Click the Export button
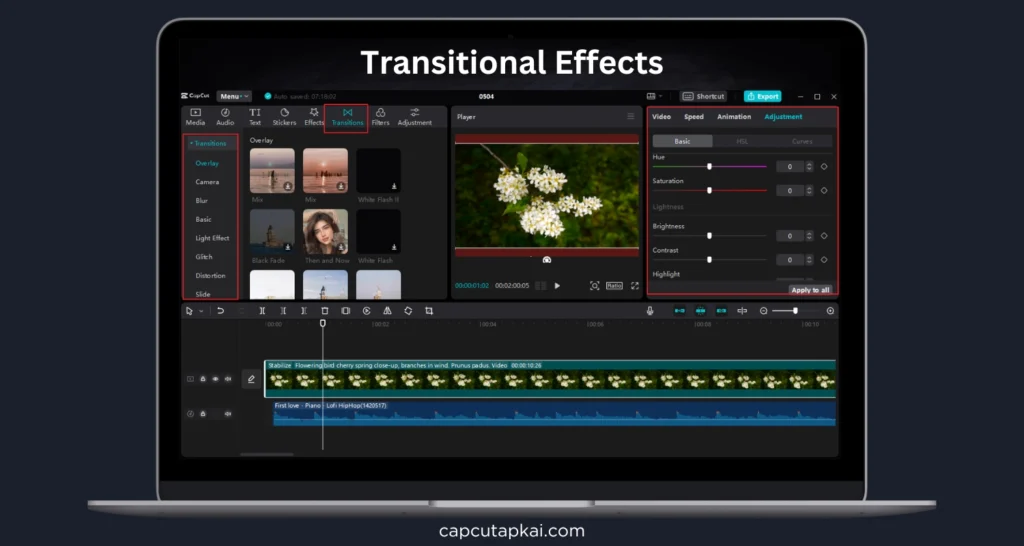 pos(762,96)
